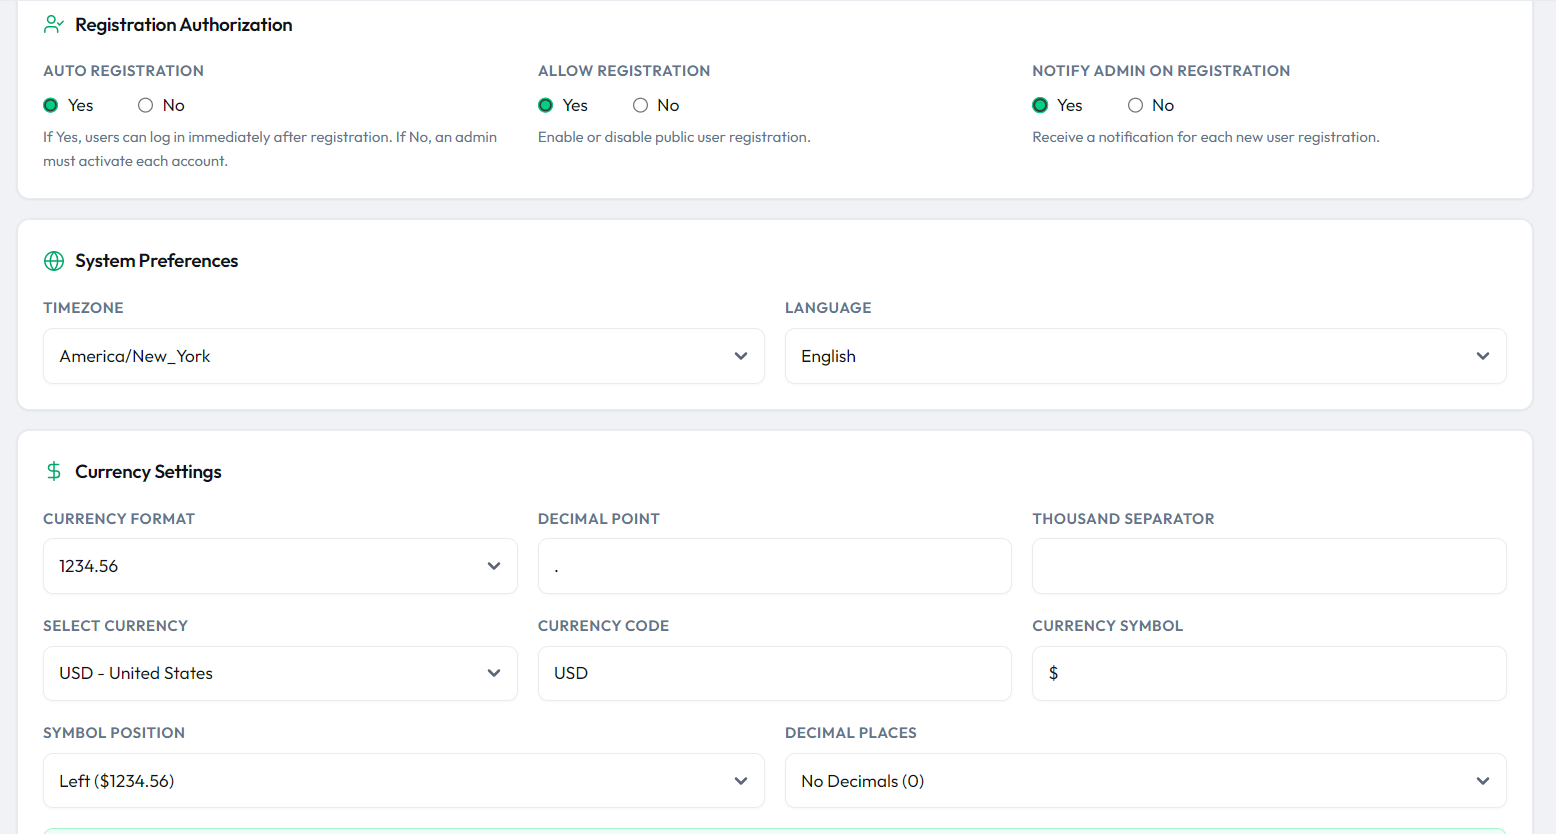The height and width of the screenshot is (834, 1556).
Task: Select No for Allow Registration
Action: (641, 105)
